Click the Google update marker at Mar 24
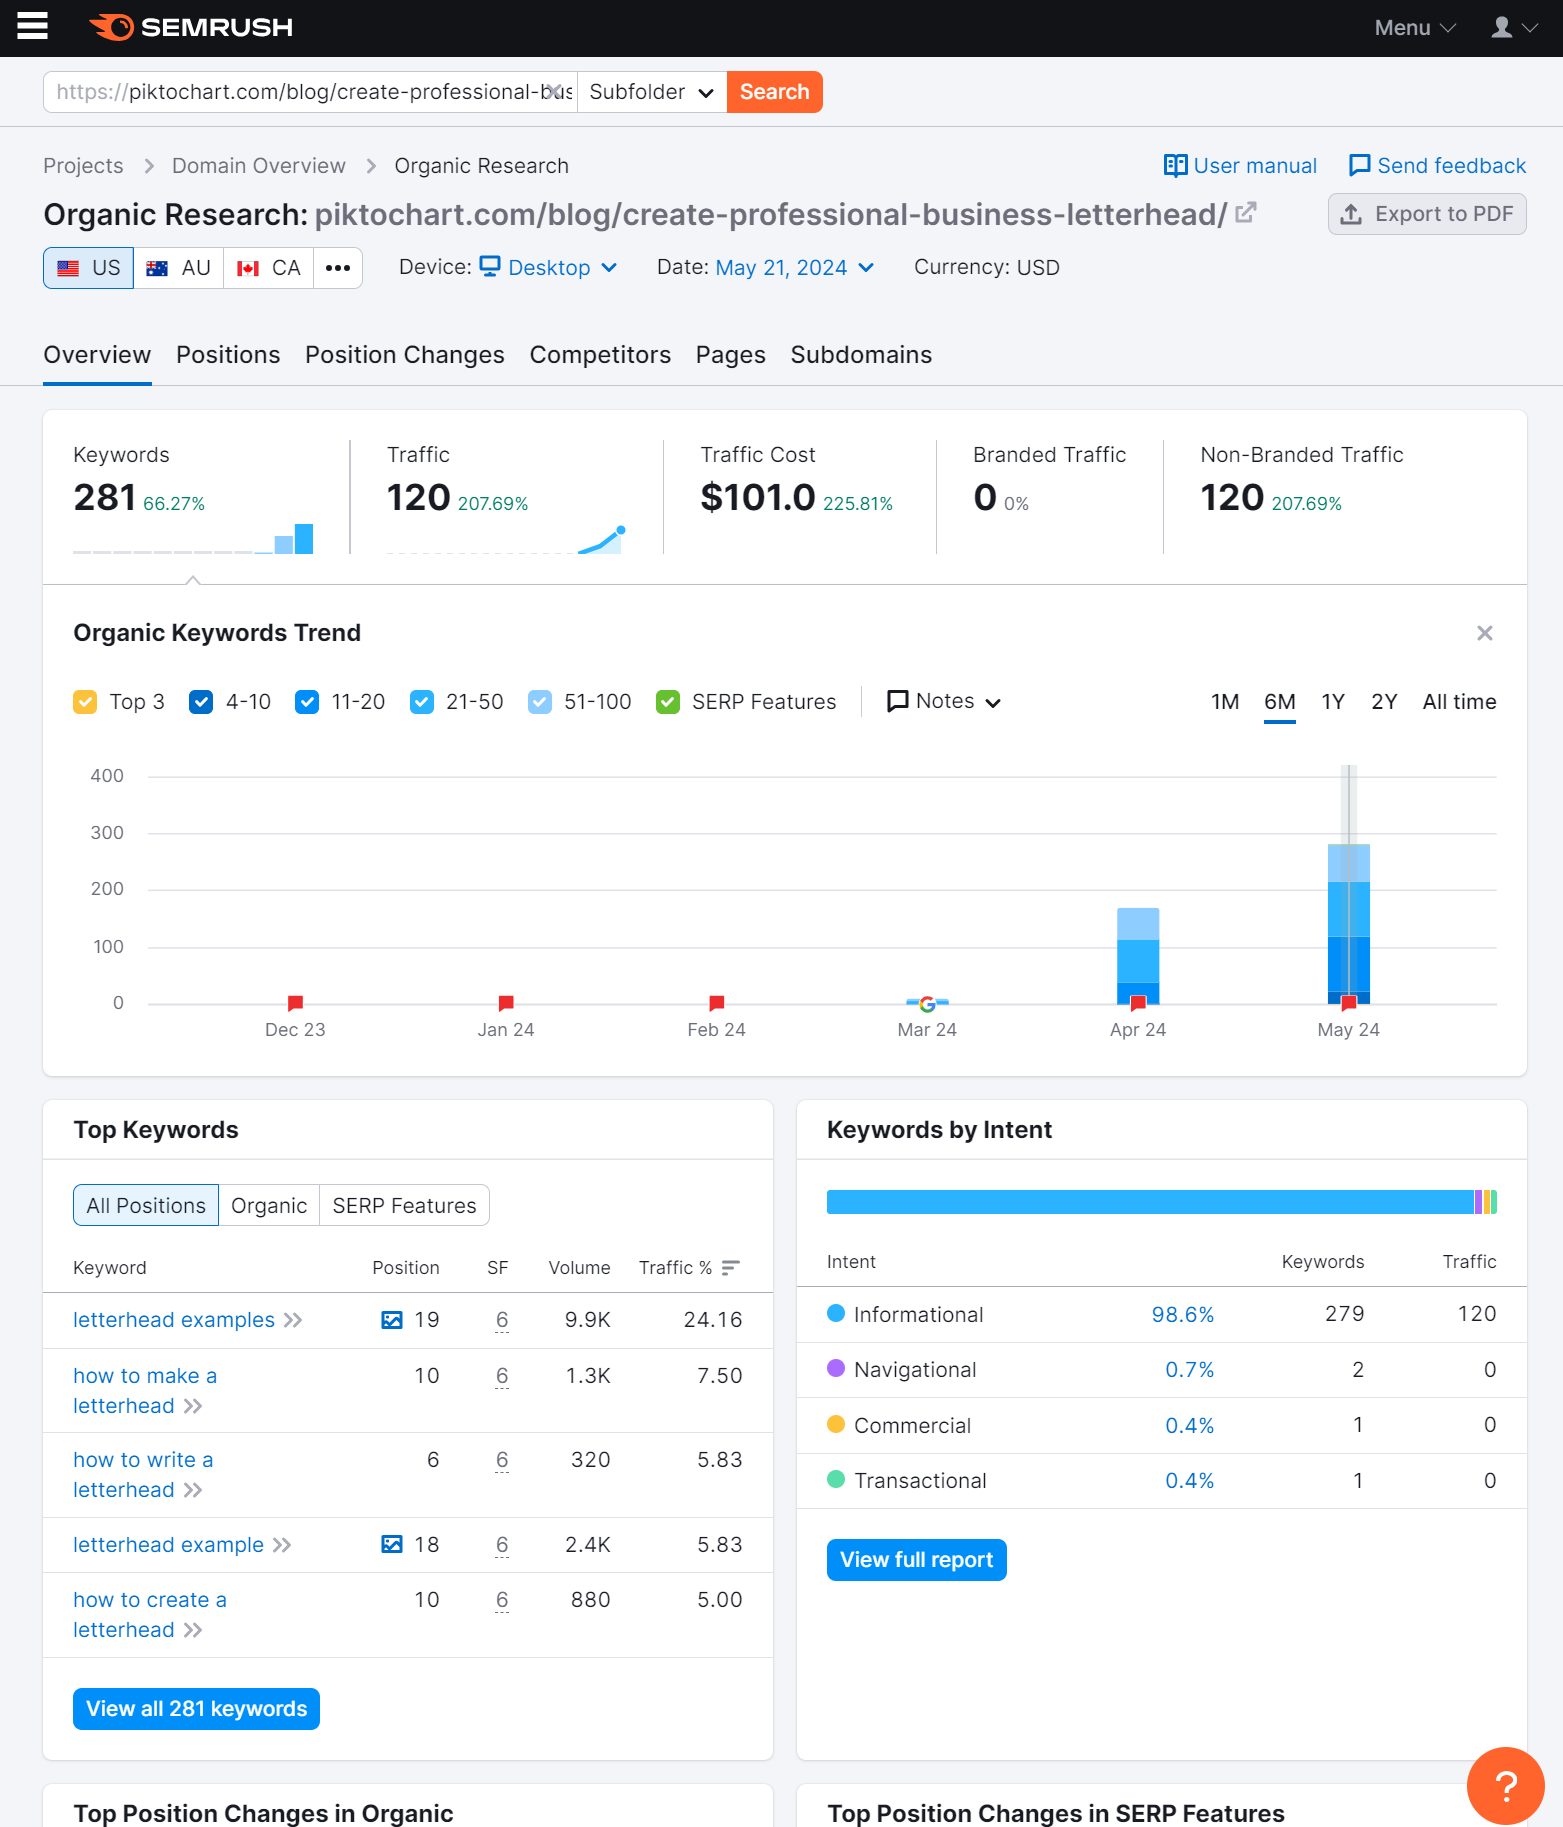The image size is (1563, 1827). [x=927, y=1004]
